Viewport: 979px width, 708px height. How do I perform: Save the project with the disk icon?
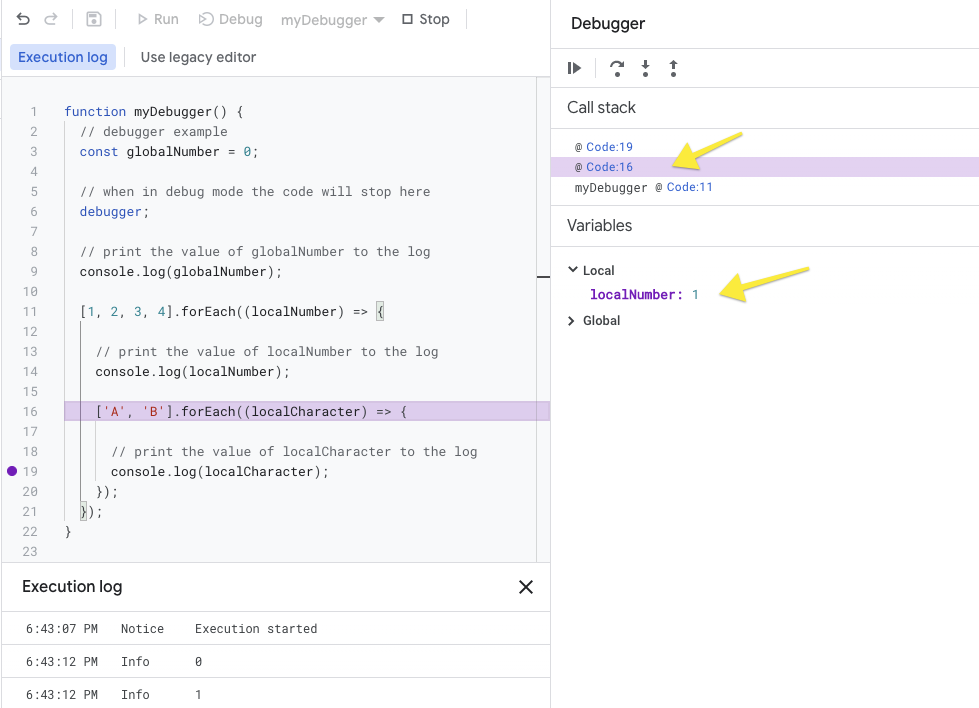[94, 19]
